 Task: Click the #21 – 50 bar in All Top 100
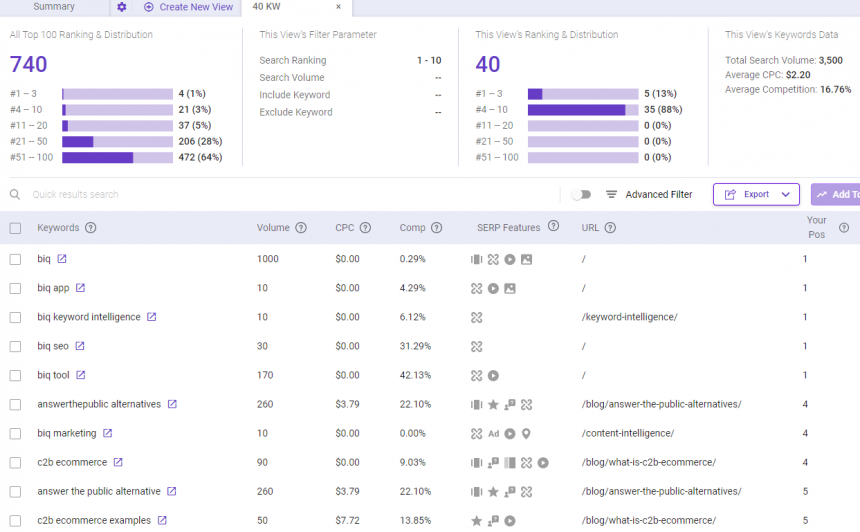[117, 142]
